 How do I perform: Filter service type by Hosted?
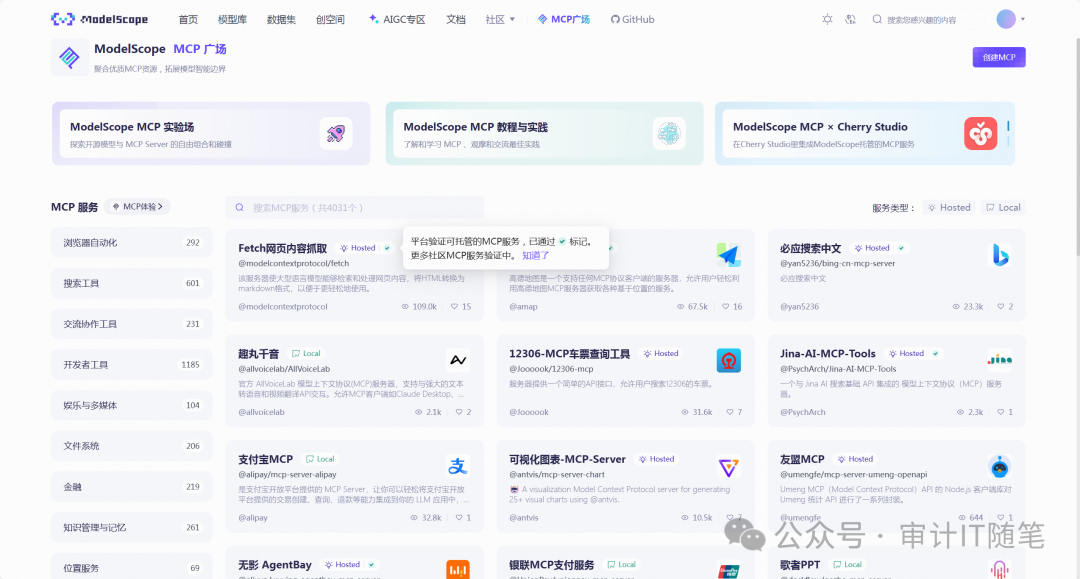pyautogui.click(x=949, y=207)
